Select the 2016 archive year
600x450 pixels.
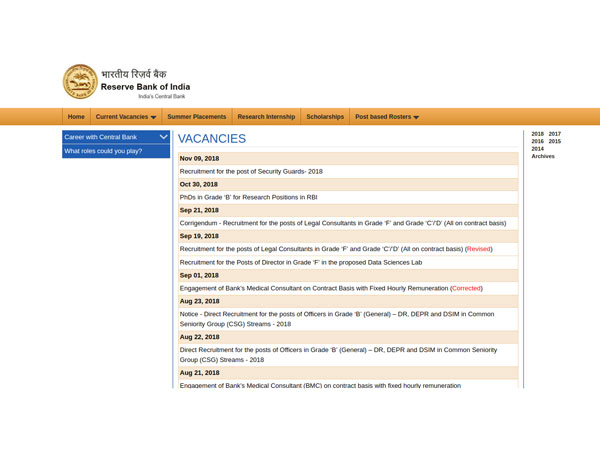pos(537,142)
